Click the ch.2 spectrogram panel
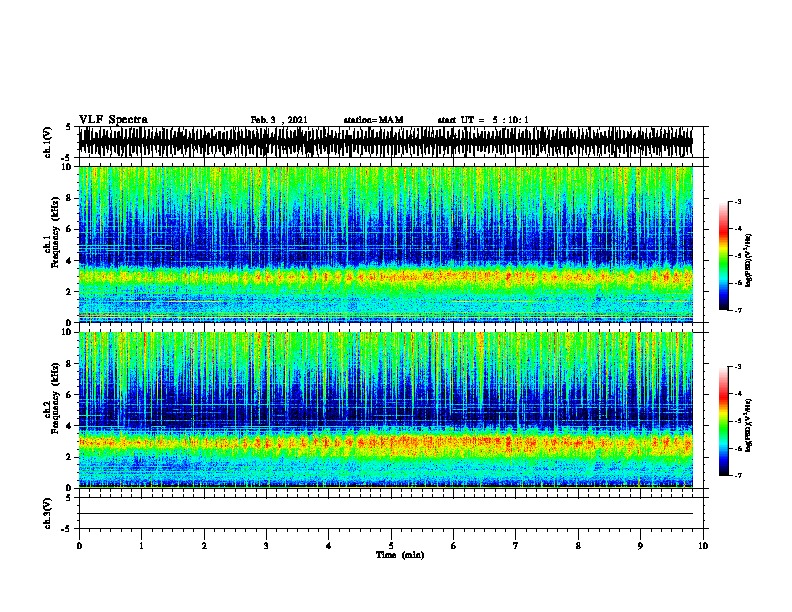Image resolution: width=792 pixels, height=612 pixels. coord(386,410)
